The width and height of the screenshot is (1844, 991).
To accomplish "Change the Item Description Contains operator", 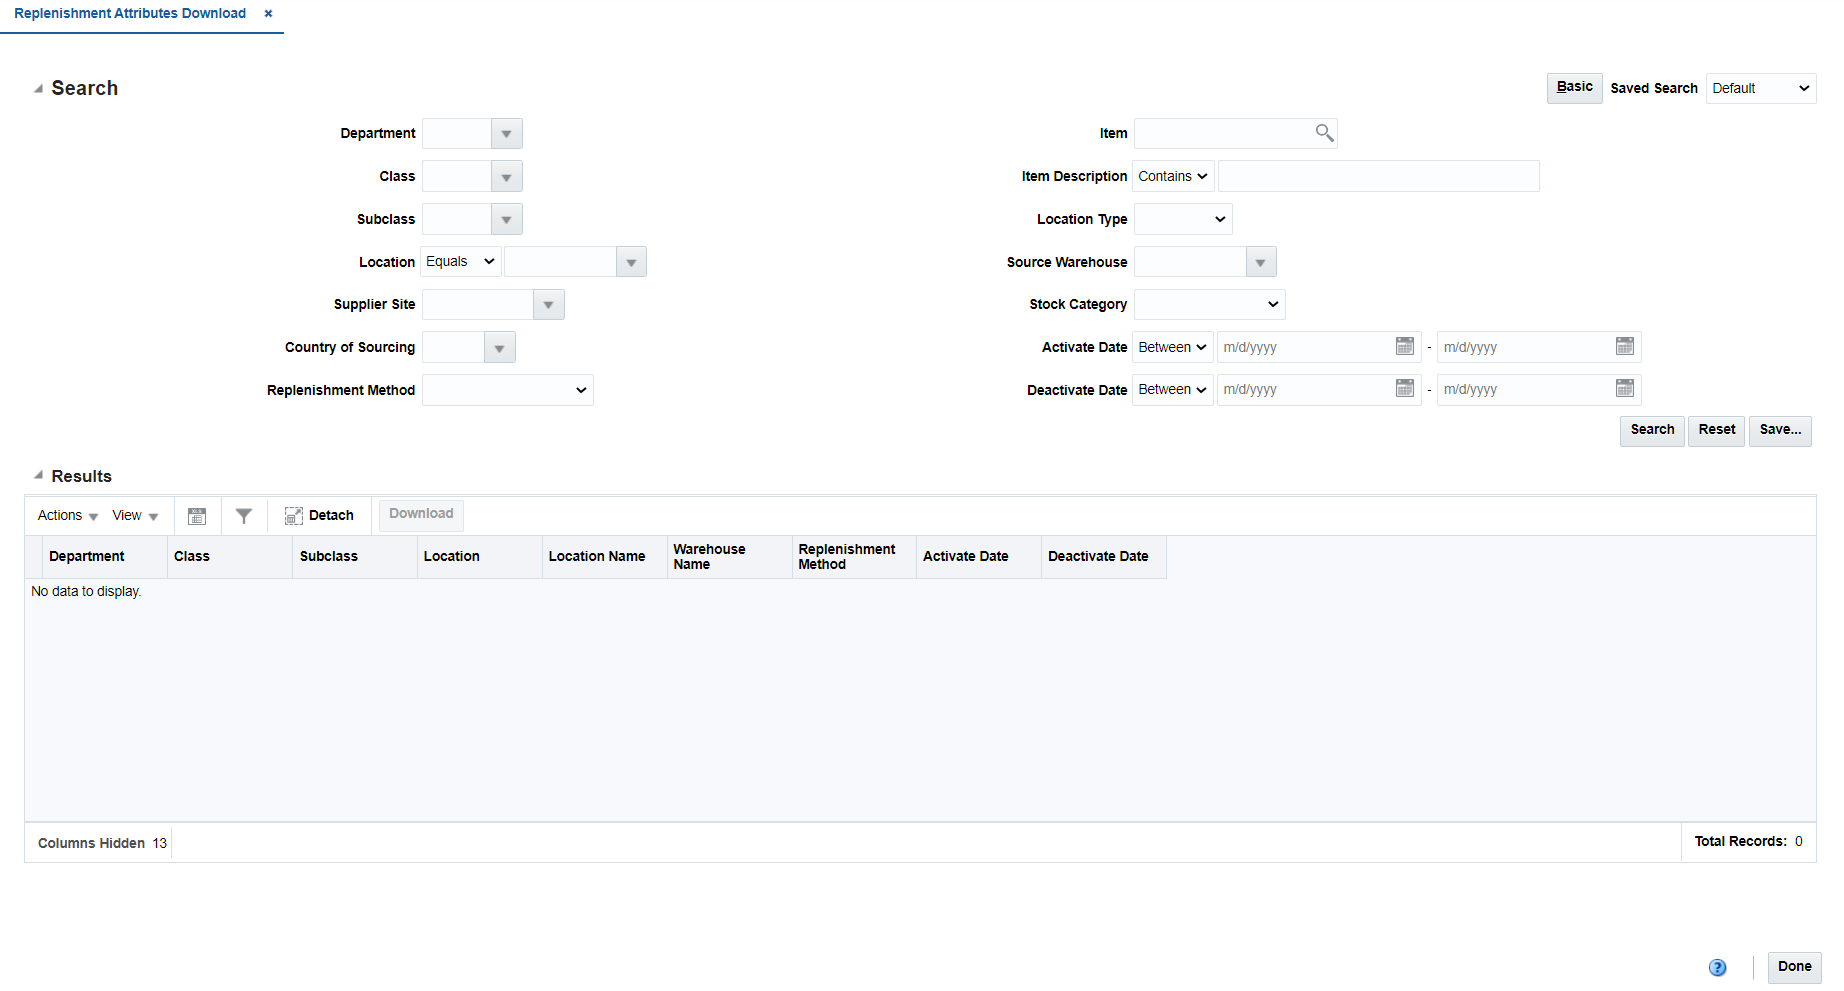I will tap(1172, 175).
